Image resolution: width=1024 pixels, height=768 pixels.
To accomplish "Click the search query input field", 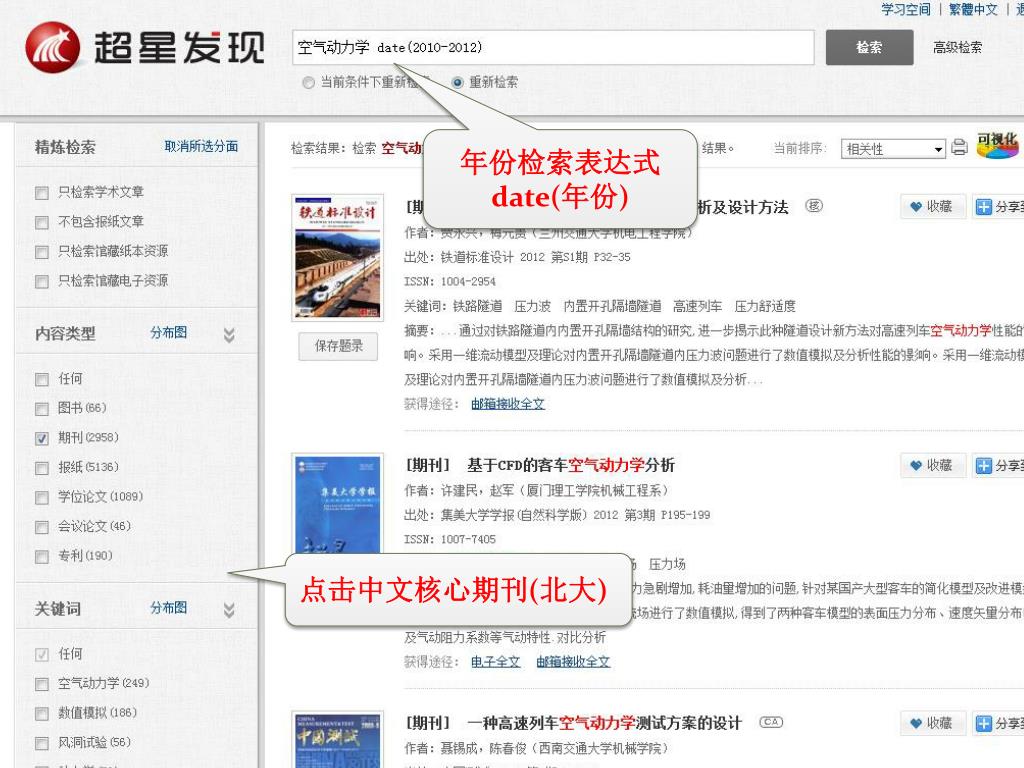I will pos(553,47).
